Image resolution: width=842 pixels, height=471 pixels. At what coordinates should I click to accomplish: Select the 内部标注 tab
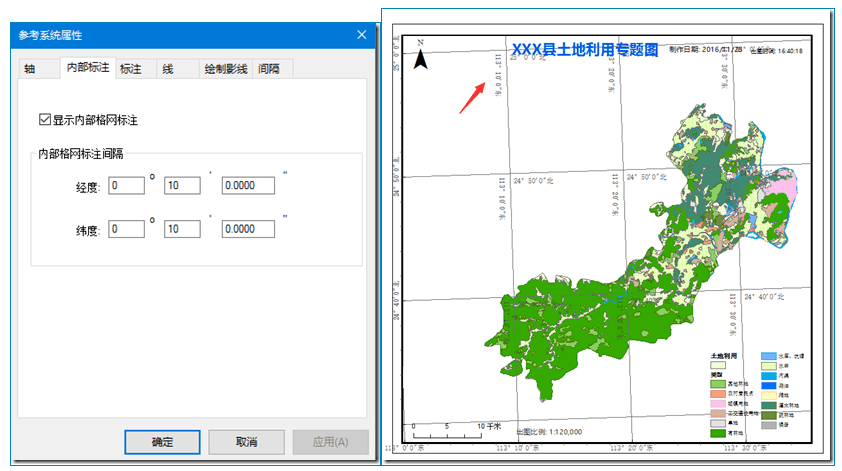[88, 68]
